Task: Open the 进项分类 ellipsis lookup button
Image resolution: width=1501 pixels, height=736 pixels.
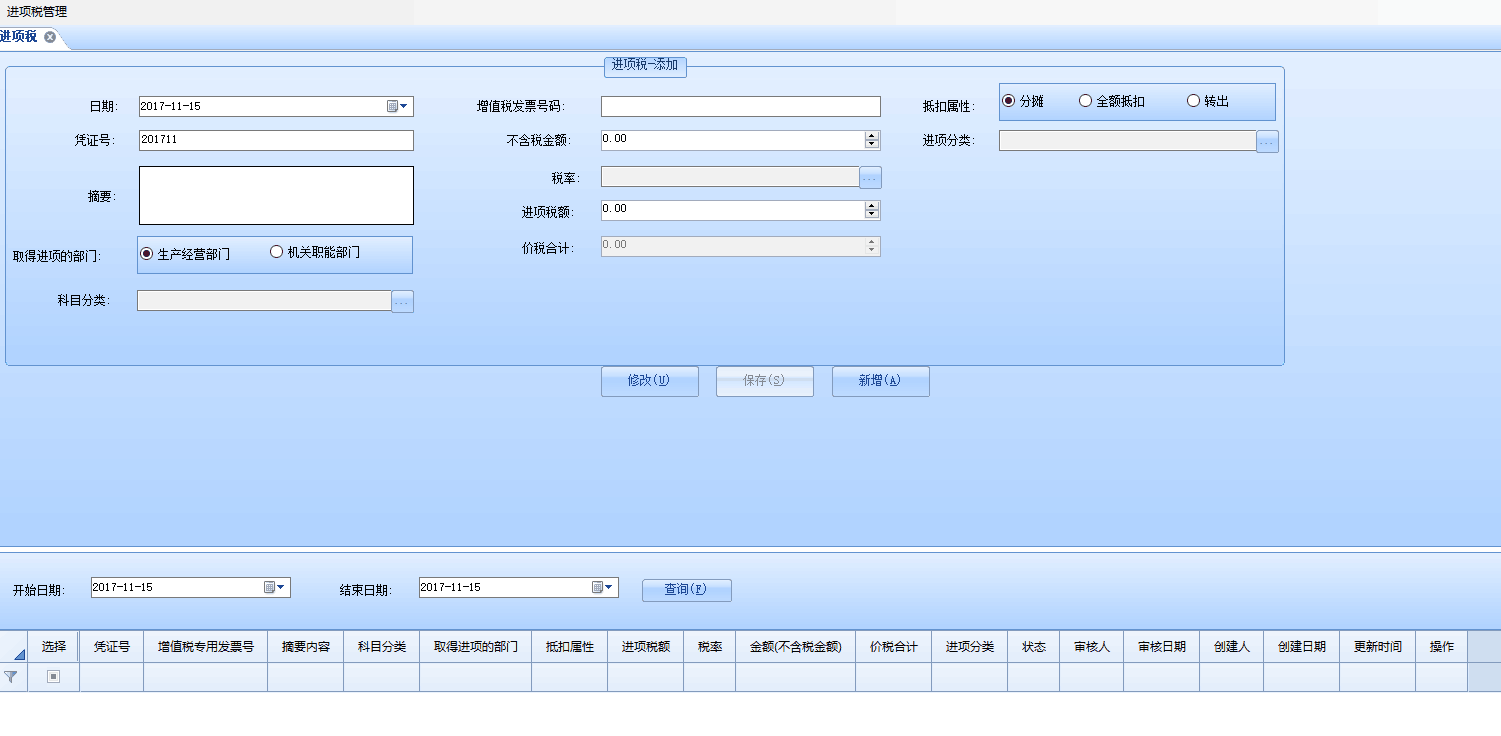Action: pos(1267,142)
